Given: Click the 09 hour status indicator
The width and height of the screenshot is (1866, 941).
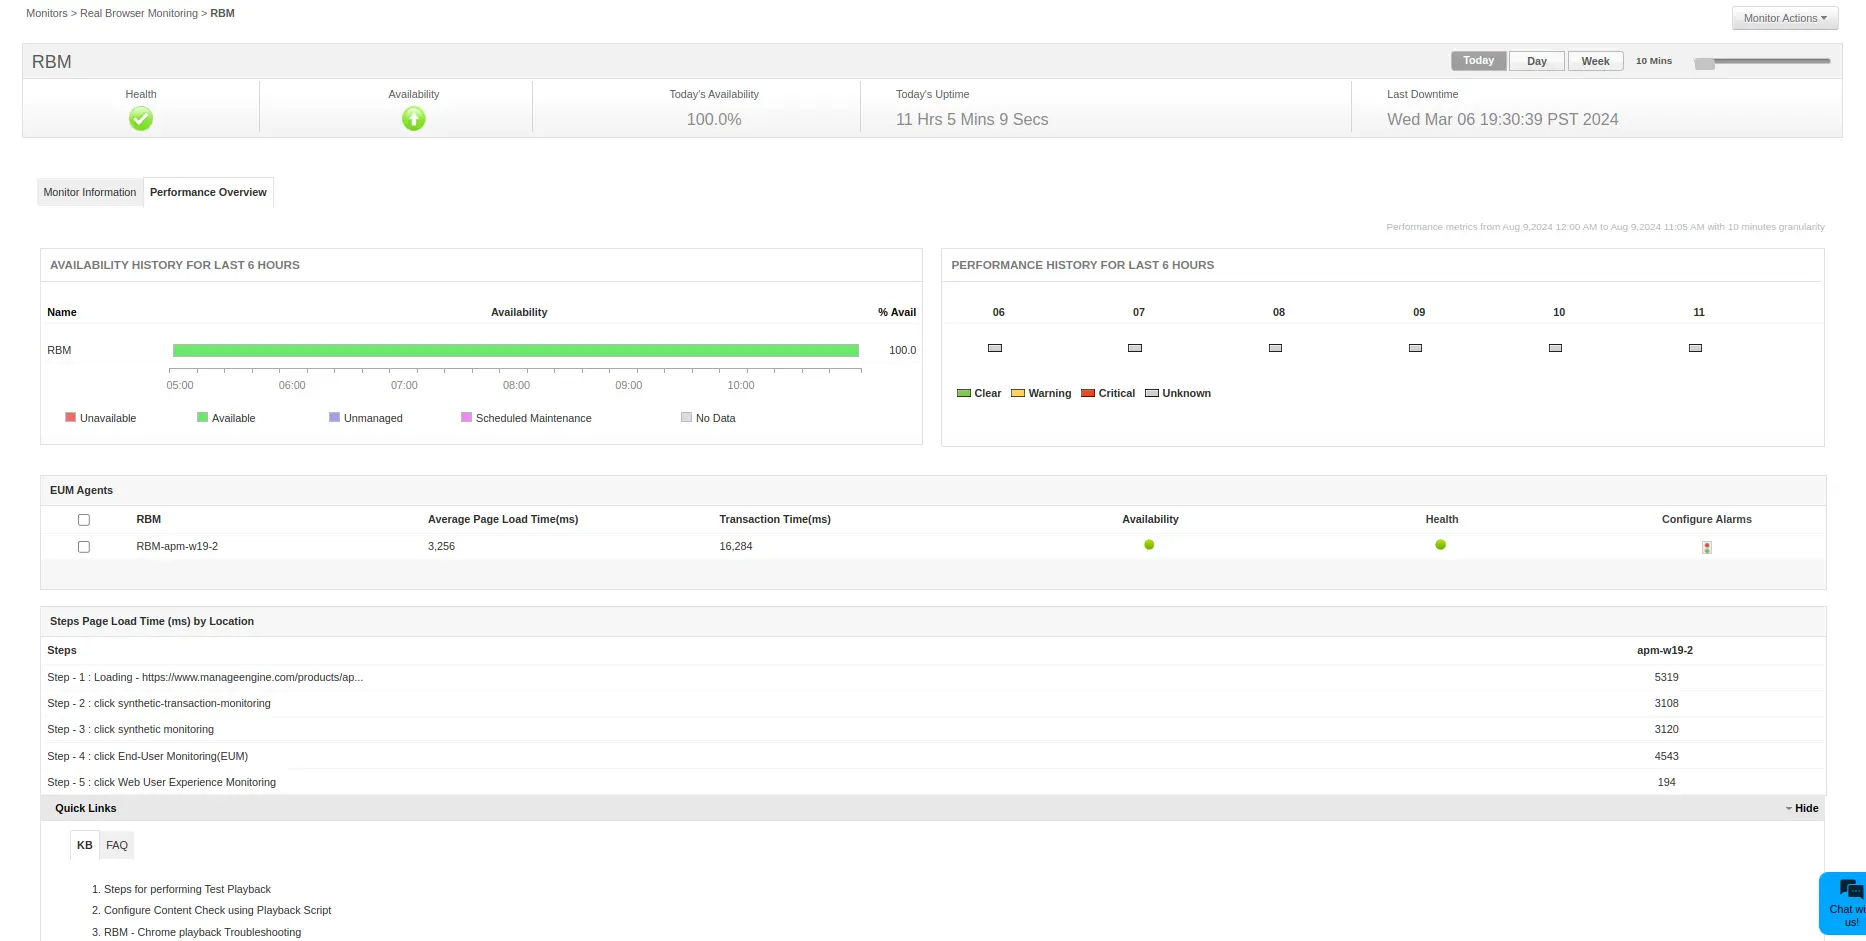Looking at the screenshot, I should coord(1415,348).
